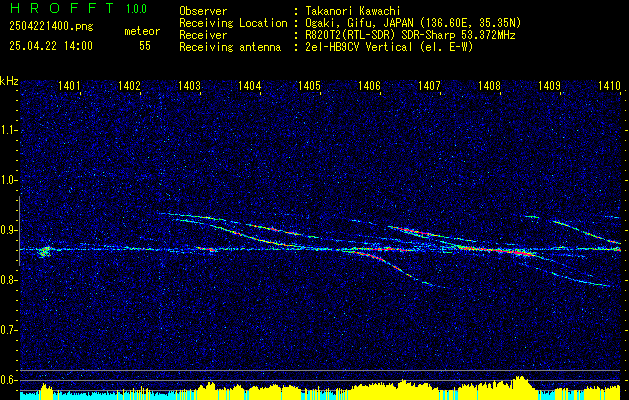Click the time axis marker 1410
Image resolution: width=629 pixels, height=400 pixels.
tap(609, 85)
